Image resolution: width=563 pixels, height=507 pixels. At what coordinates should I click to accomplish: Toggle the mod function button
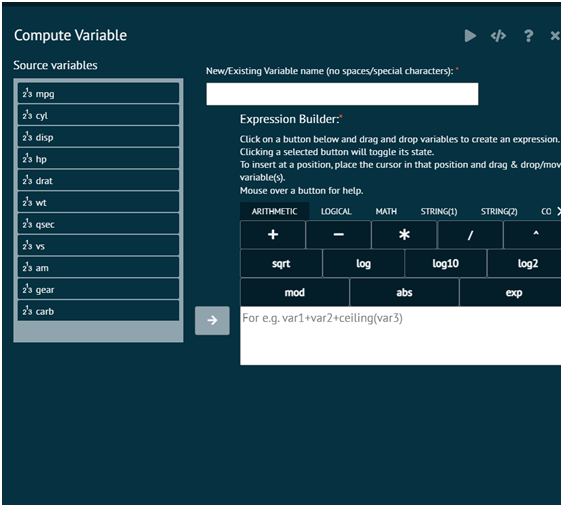click(294, 292)
